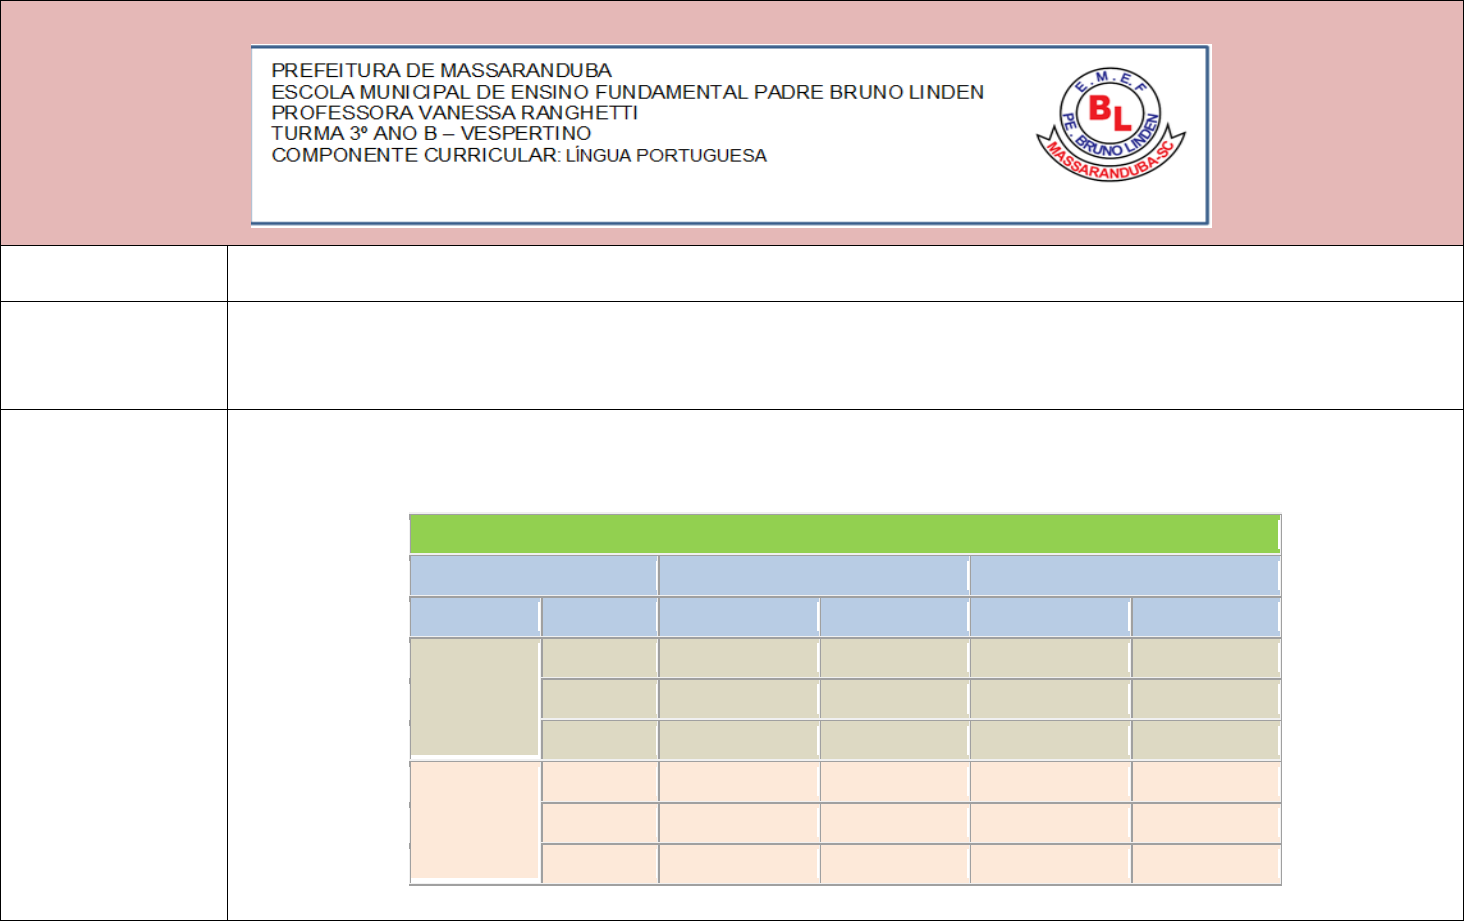Select the PROFESSORA VANESSA RANGHETTI text
Screen dimensions: 1464x921
click(454, 113)
